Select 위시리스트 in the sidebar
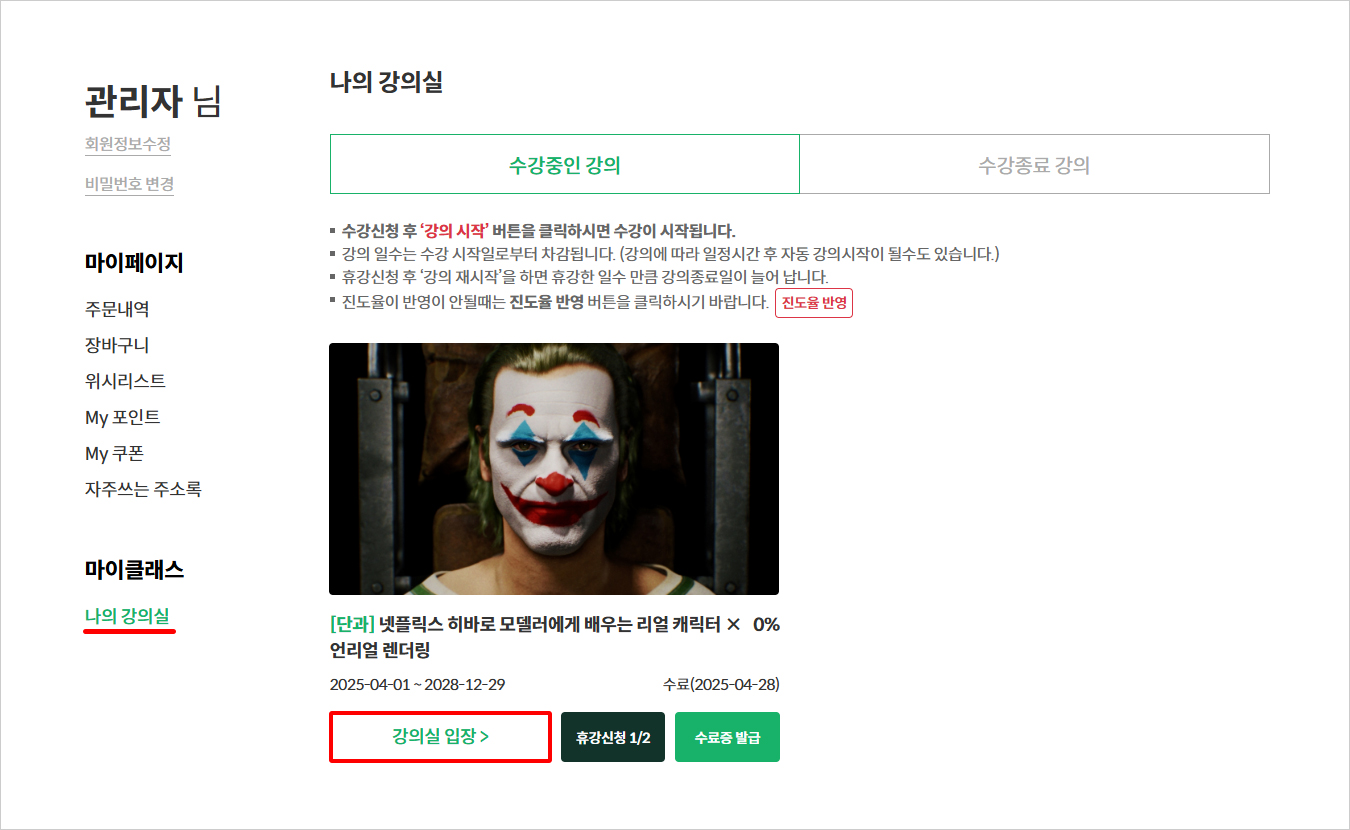 tap(125, 381)
